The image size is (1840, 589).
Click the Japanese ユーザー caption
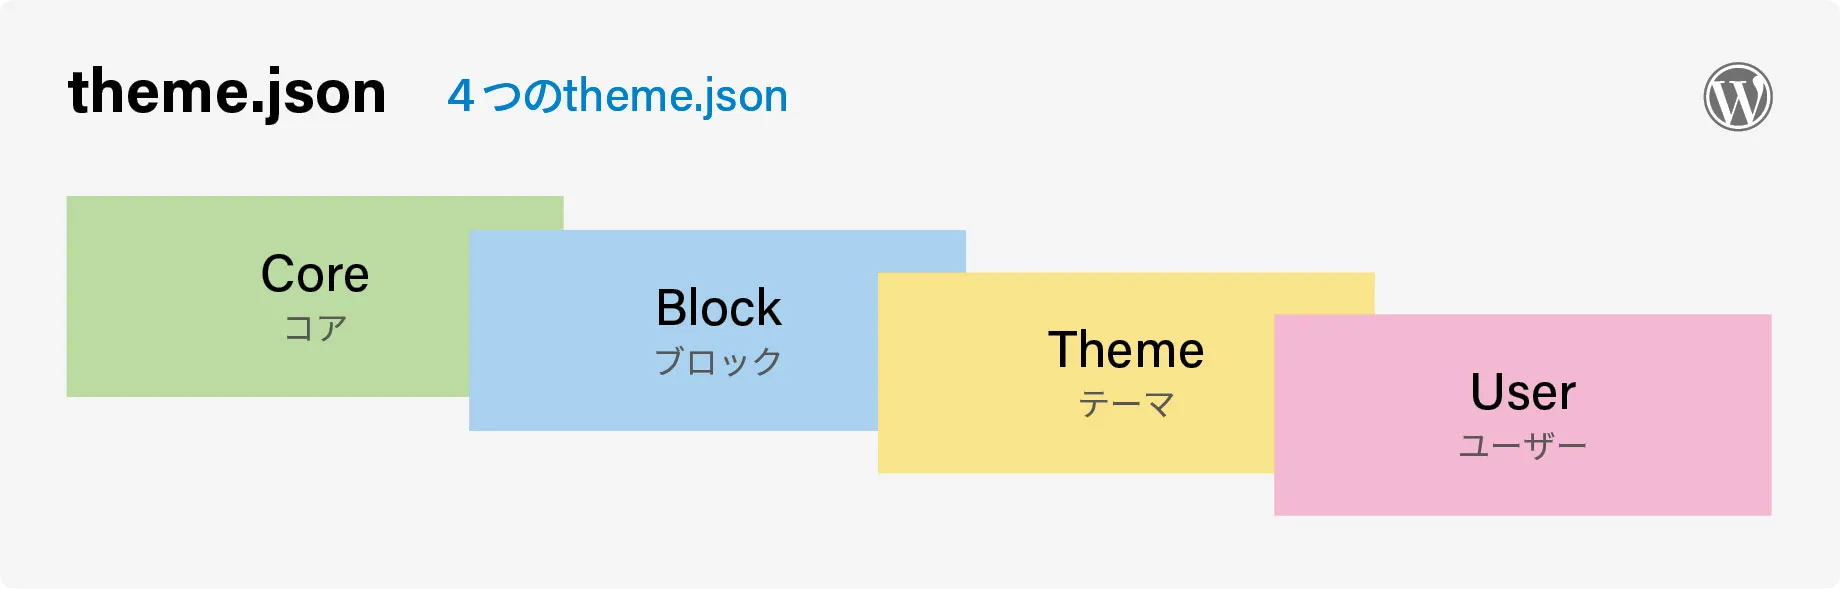[x=1522, y=445]
